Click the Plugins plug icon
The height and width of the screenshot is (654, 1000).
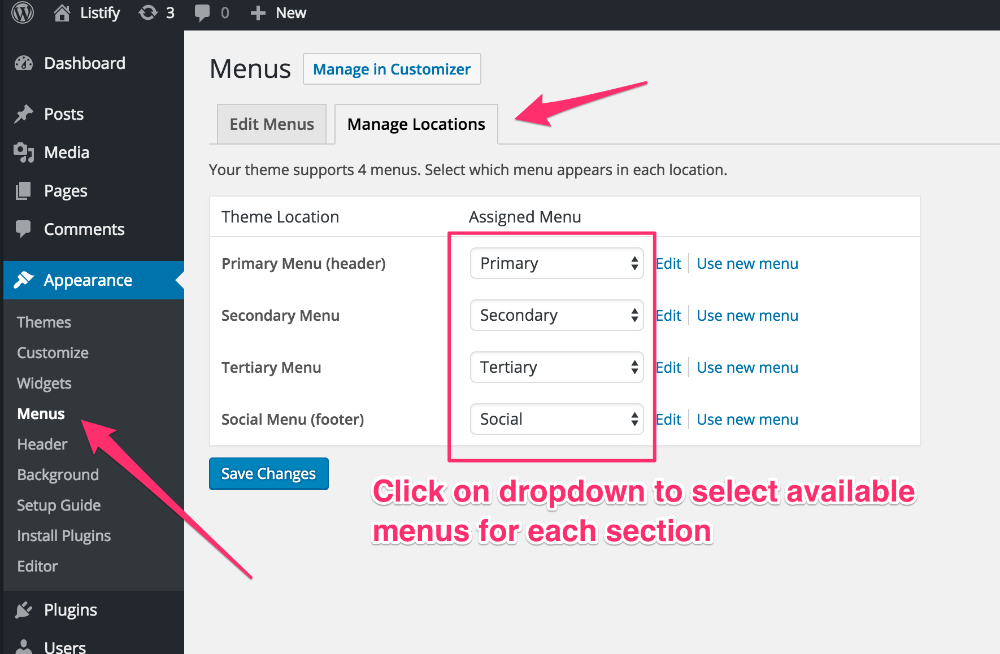pyautogui.click(x=24, y=610)
